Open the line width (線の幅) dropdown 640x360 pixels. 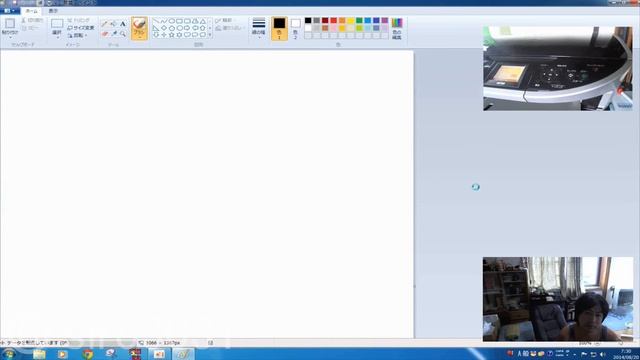coord(259,28)
